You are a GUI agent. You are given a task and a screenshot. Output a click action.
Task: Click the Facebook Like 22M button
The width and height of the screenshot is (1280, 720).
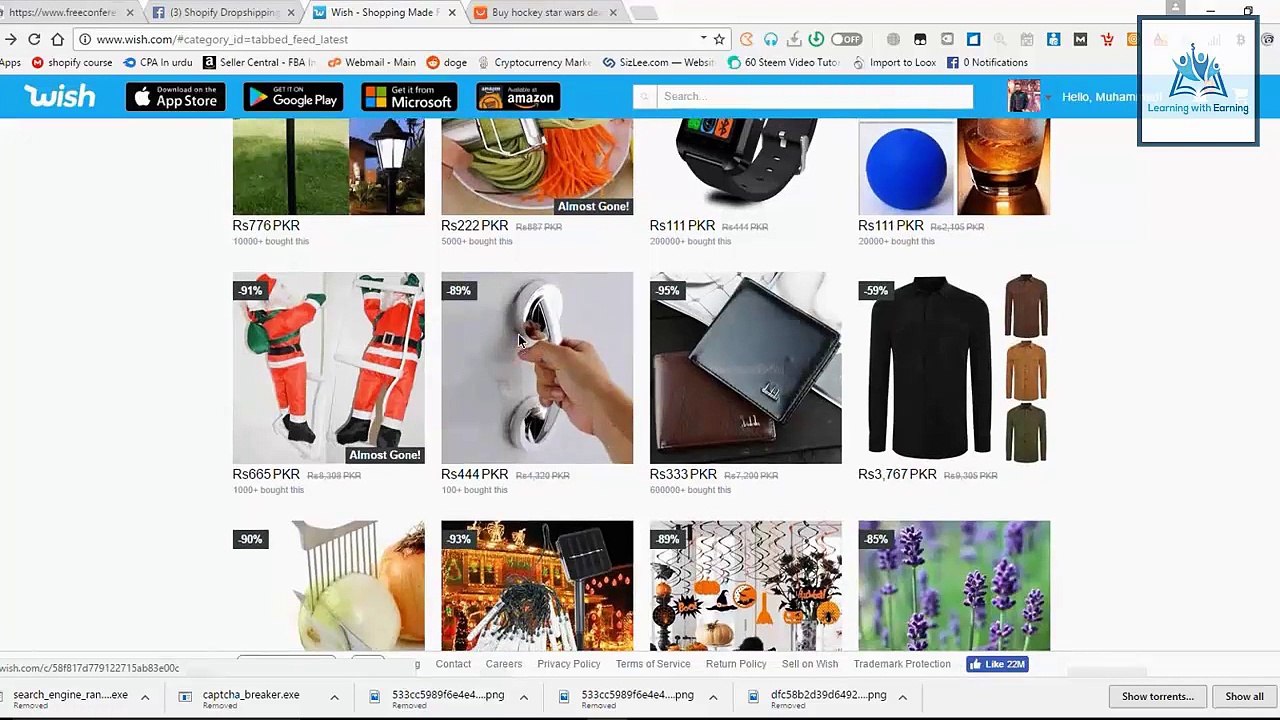[997, 664]
